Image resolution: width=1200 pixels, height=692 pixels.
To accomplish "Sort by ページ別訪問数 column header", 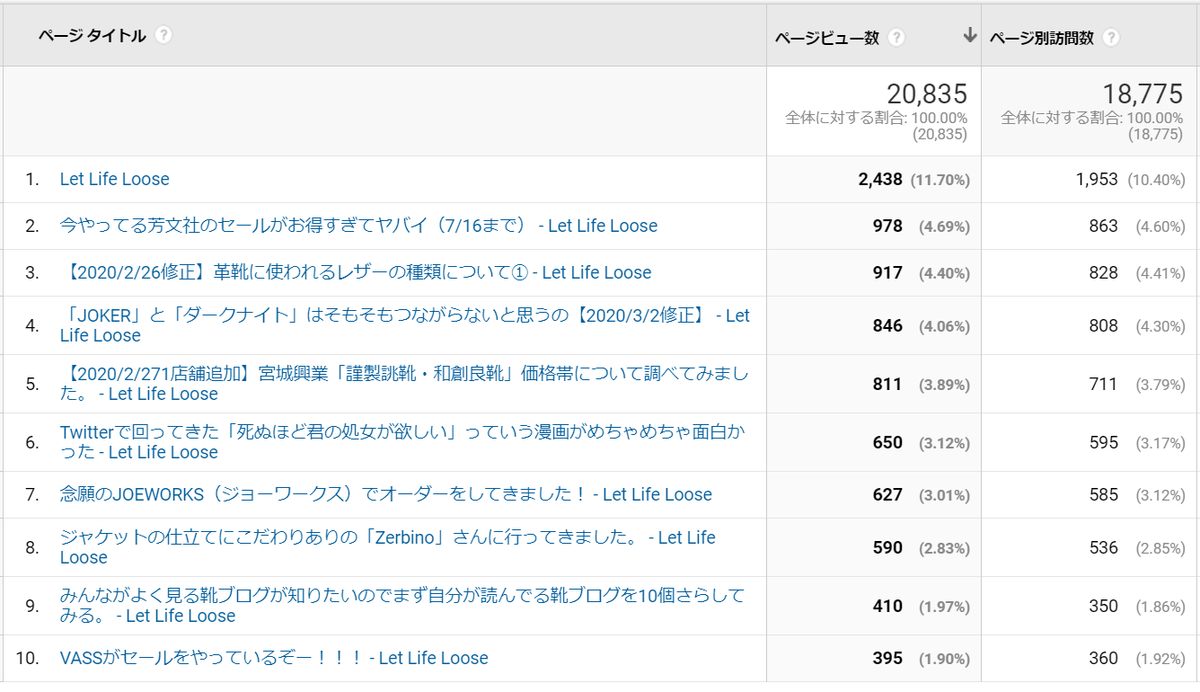I will [1042, 38].
